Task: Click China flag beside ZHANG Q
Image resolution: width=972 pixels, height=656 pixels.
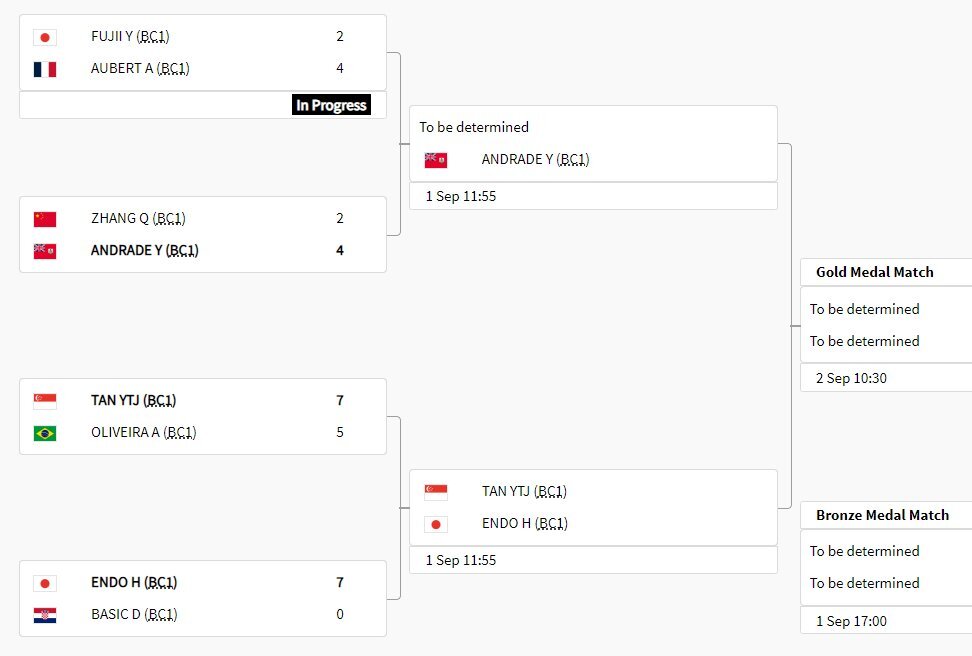Action: click(x=44, y=219)
